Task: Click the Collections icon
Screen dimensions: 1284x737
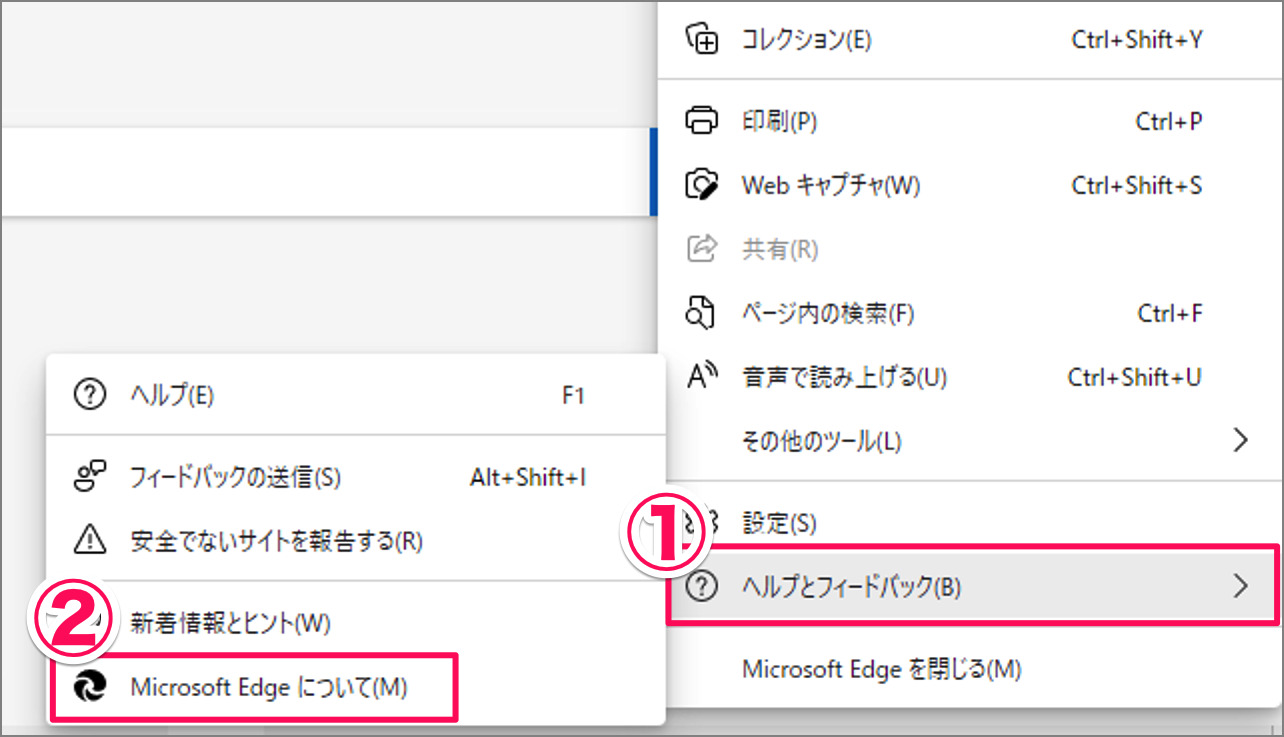Action: point(701,40)
